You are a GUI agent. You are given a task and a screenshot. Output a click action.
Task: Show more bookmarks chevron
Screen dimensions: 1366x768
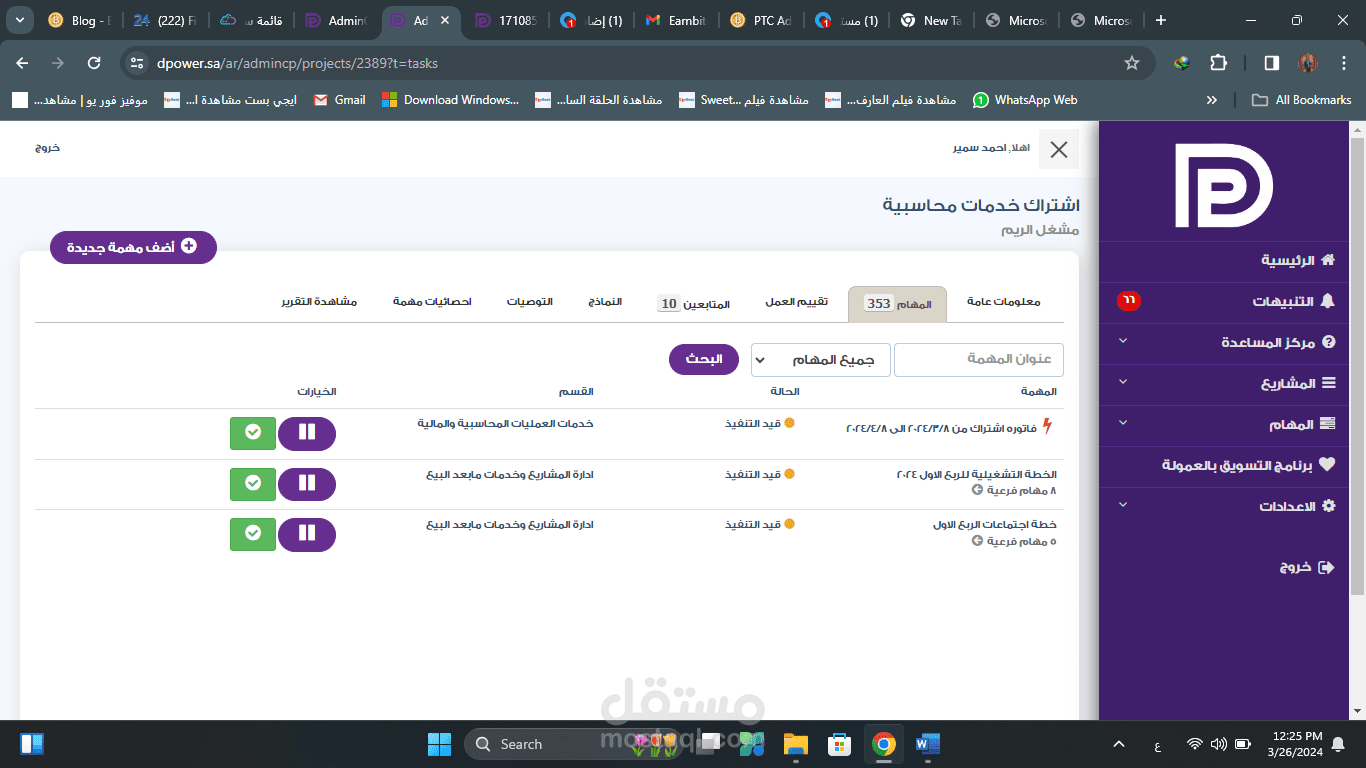click(1212, 100)
